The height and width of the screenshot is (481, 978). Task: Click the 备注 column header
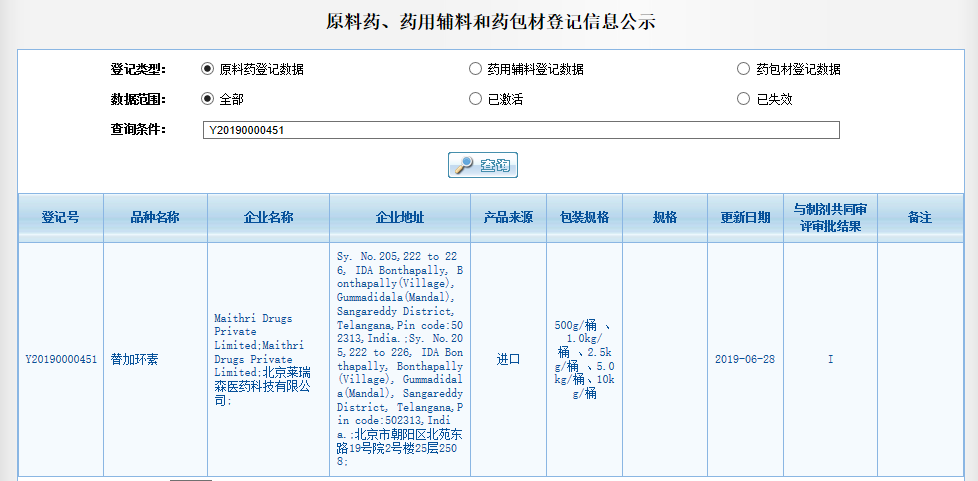point(920,218)
